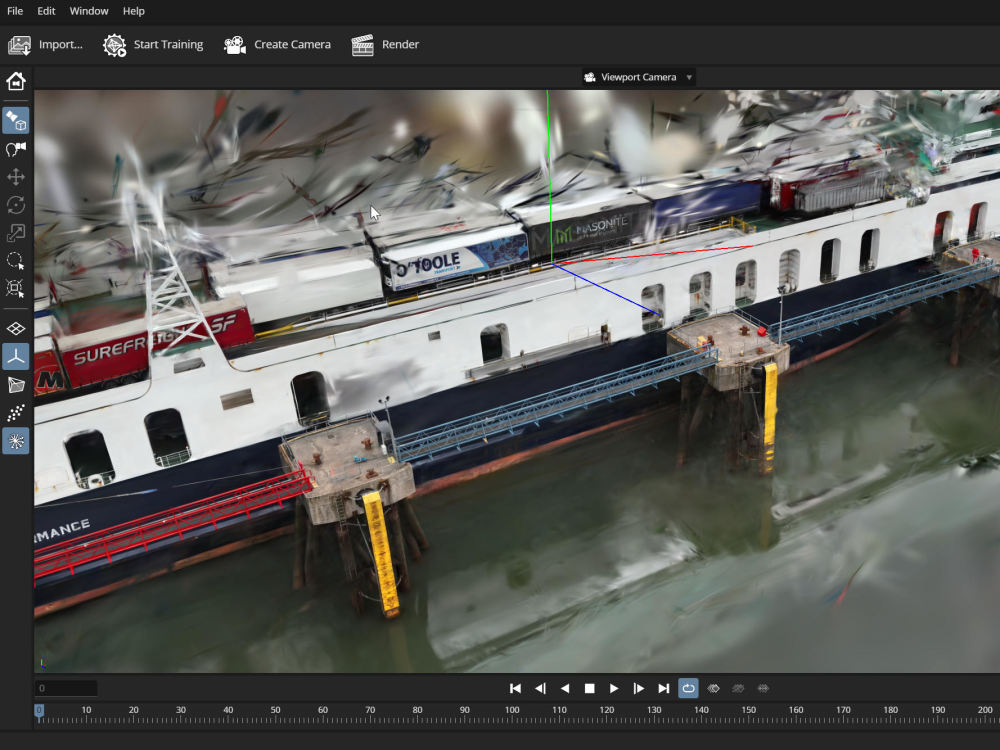
Task: Click the current frame number field
Action: click(66, 688)
